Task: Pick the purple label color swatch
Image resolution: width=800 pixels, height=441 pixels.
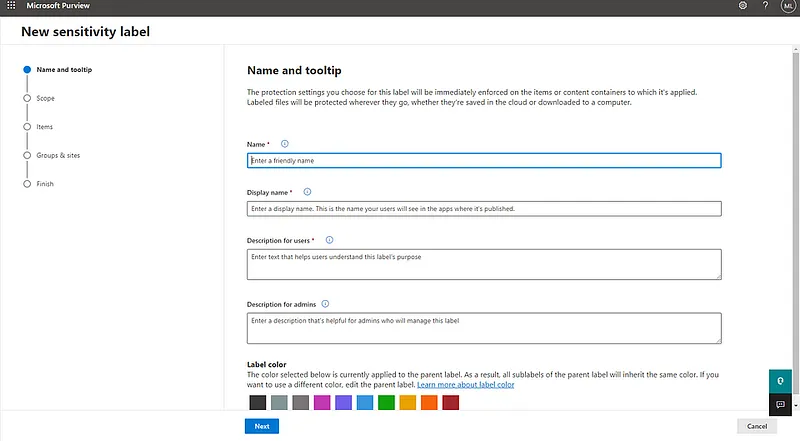Action: click(x=343, y=402)
